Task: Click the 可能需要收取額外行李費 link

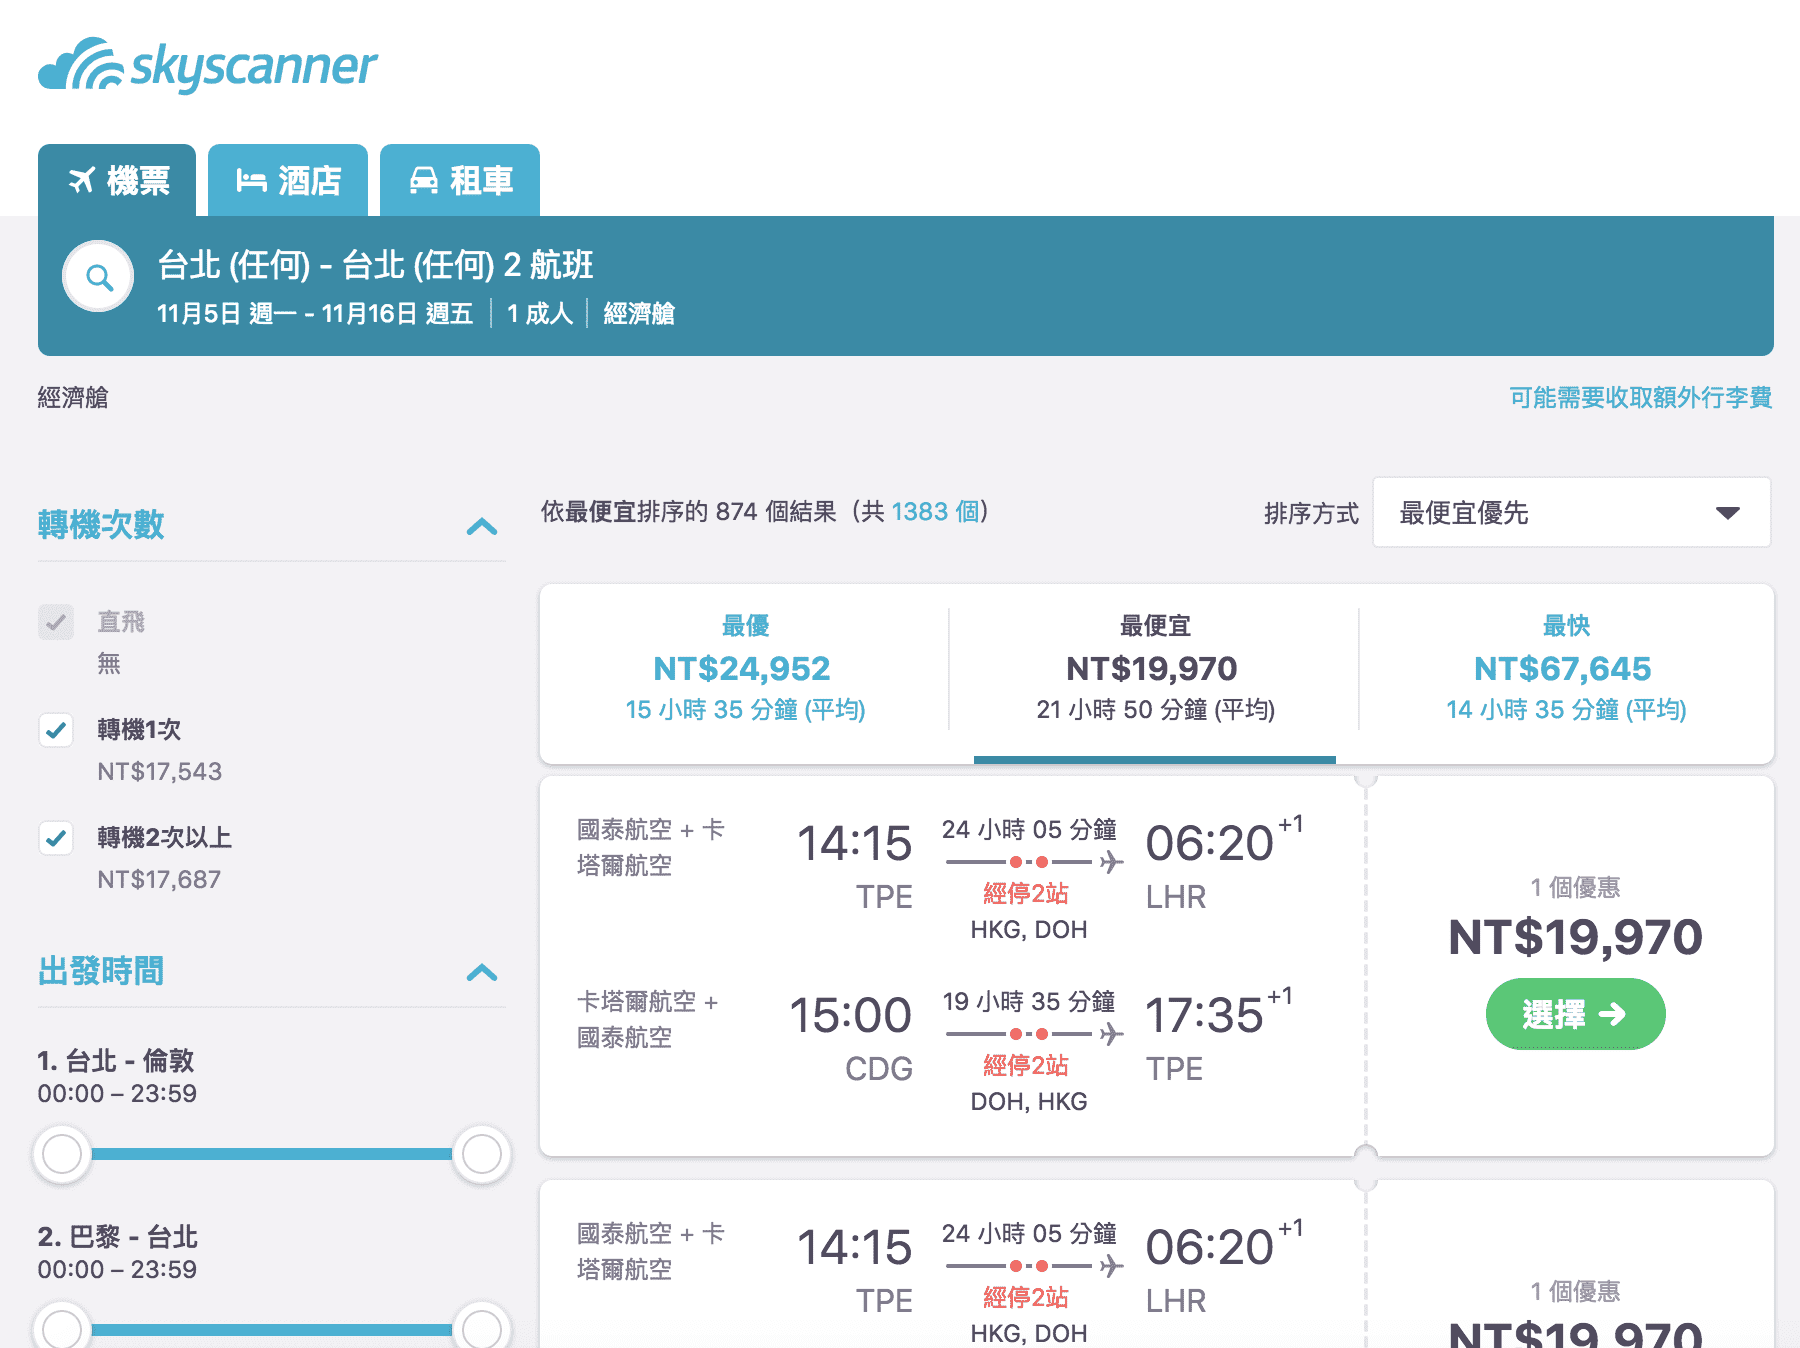Action: click(1640, 398)
